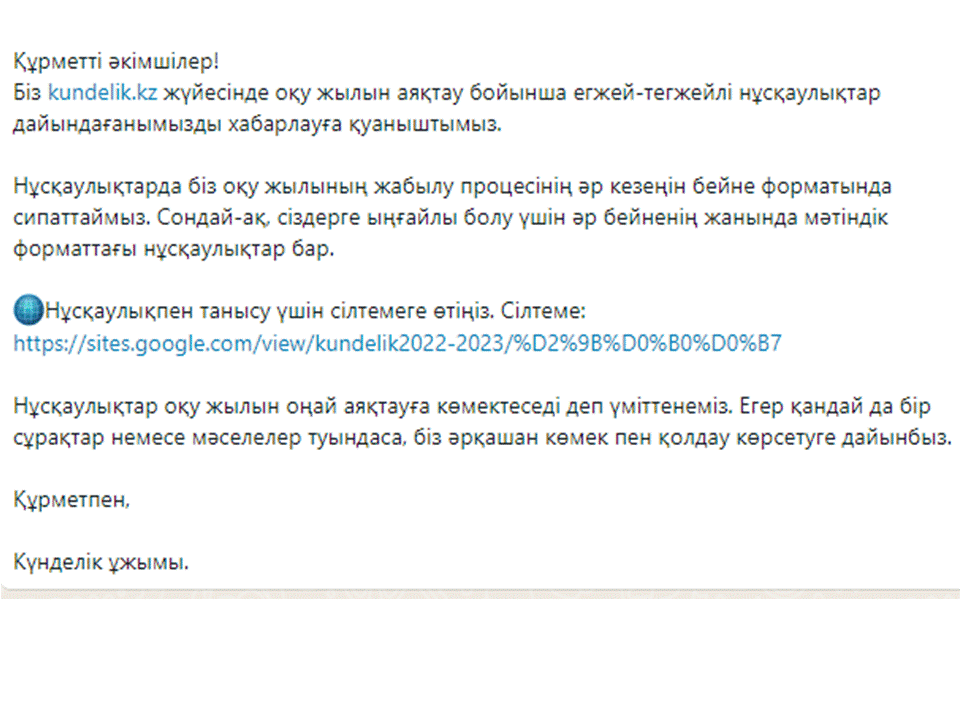Click the word "Біз" before kundelik.kz
The image size is (960, 720).
click(x=29, y=92)
